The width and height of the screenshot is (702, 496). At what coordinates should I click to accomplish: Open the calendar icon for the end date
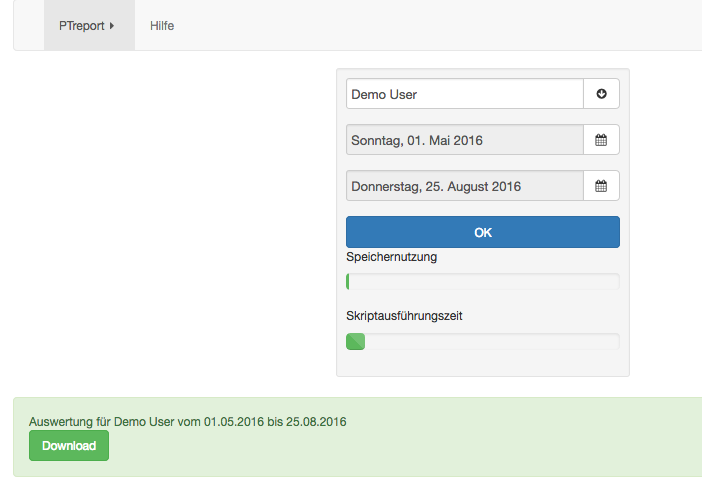coord(601,186)
